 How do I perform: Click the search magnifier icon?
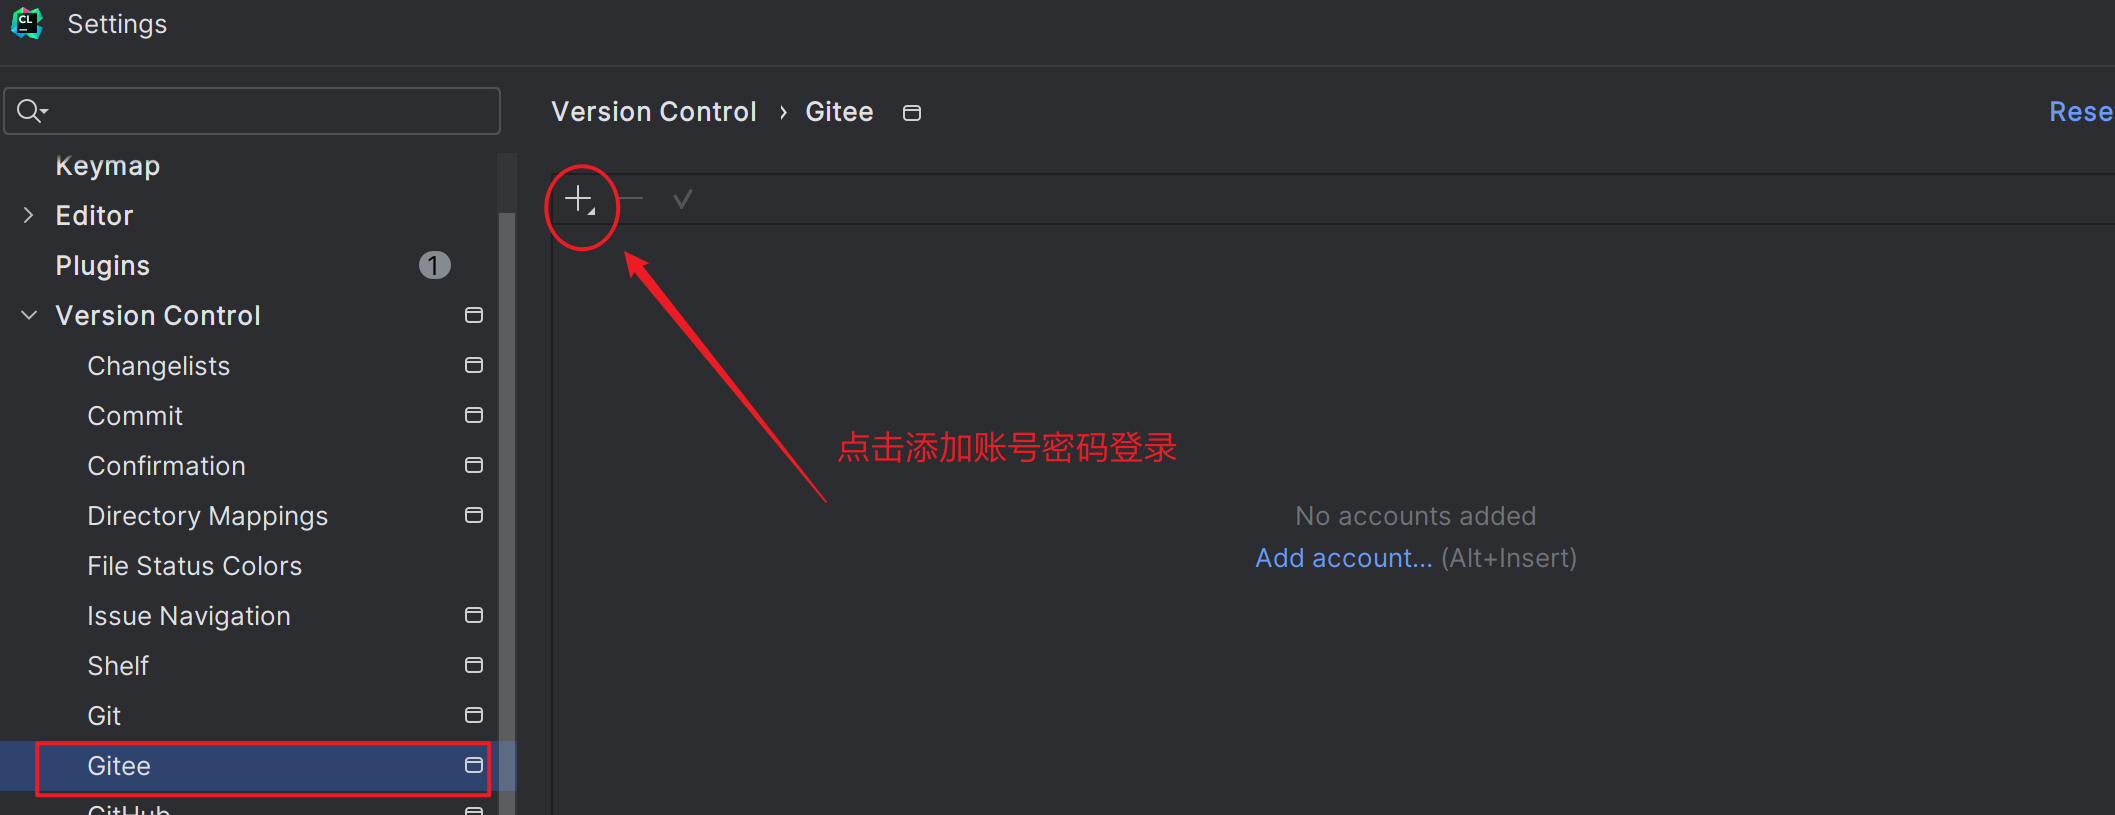[28, 110]
